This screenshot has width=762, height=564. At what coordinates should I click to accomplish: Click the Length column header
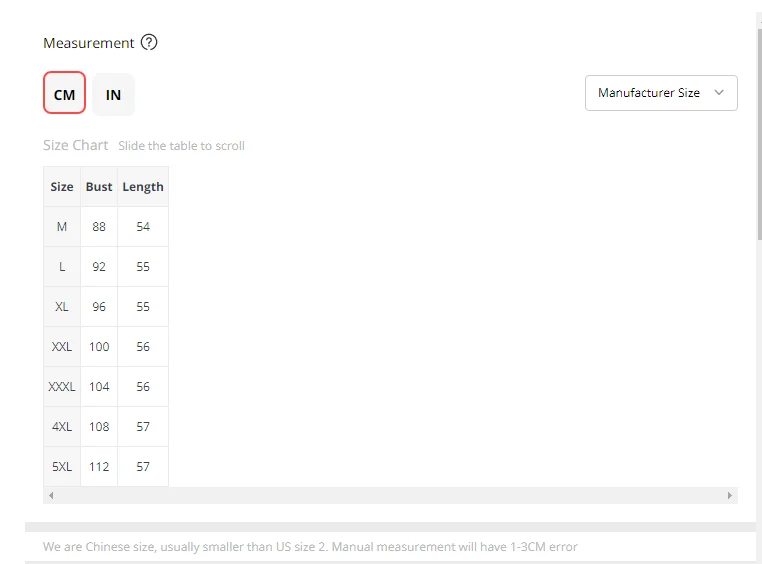(143, 187)
